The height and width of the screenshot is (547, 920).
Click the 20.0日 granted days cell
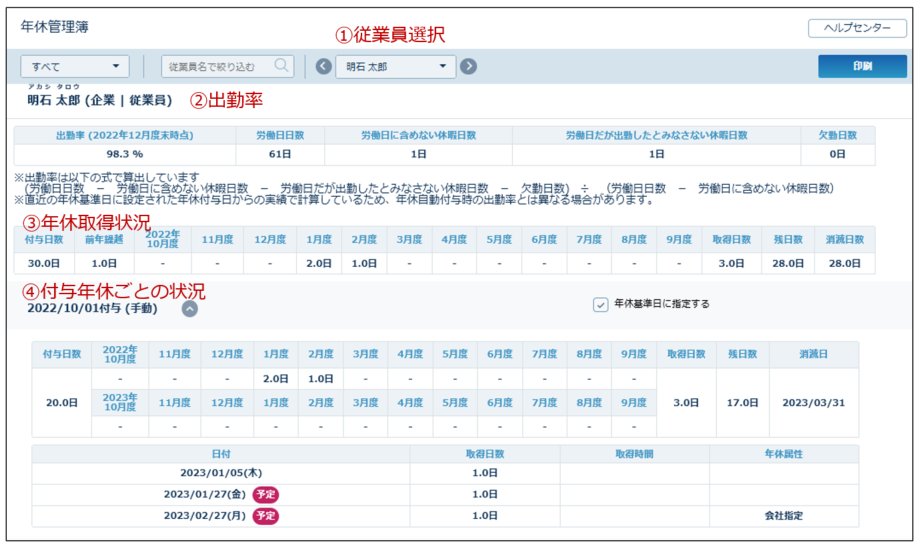point(60,403)
